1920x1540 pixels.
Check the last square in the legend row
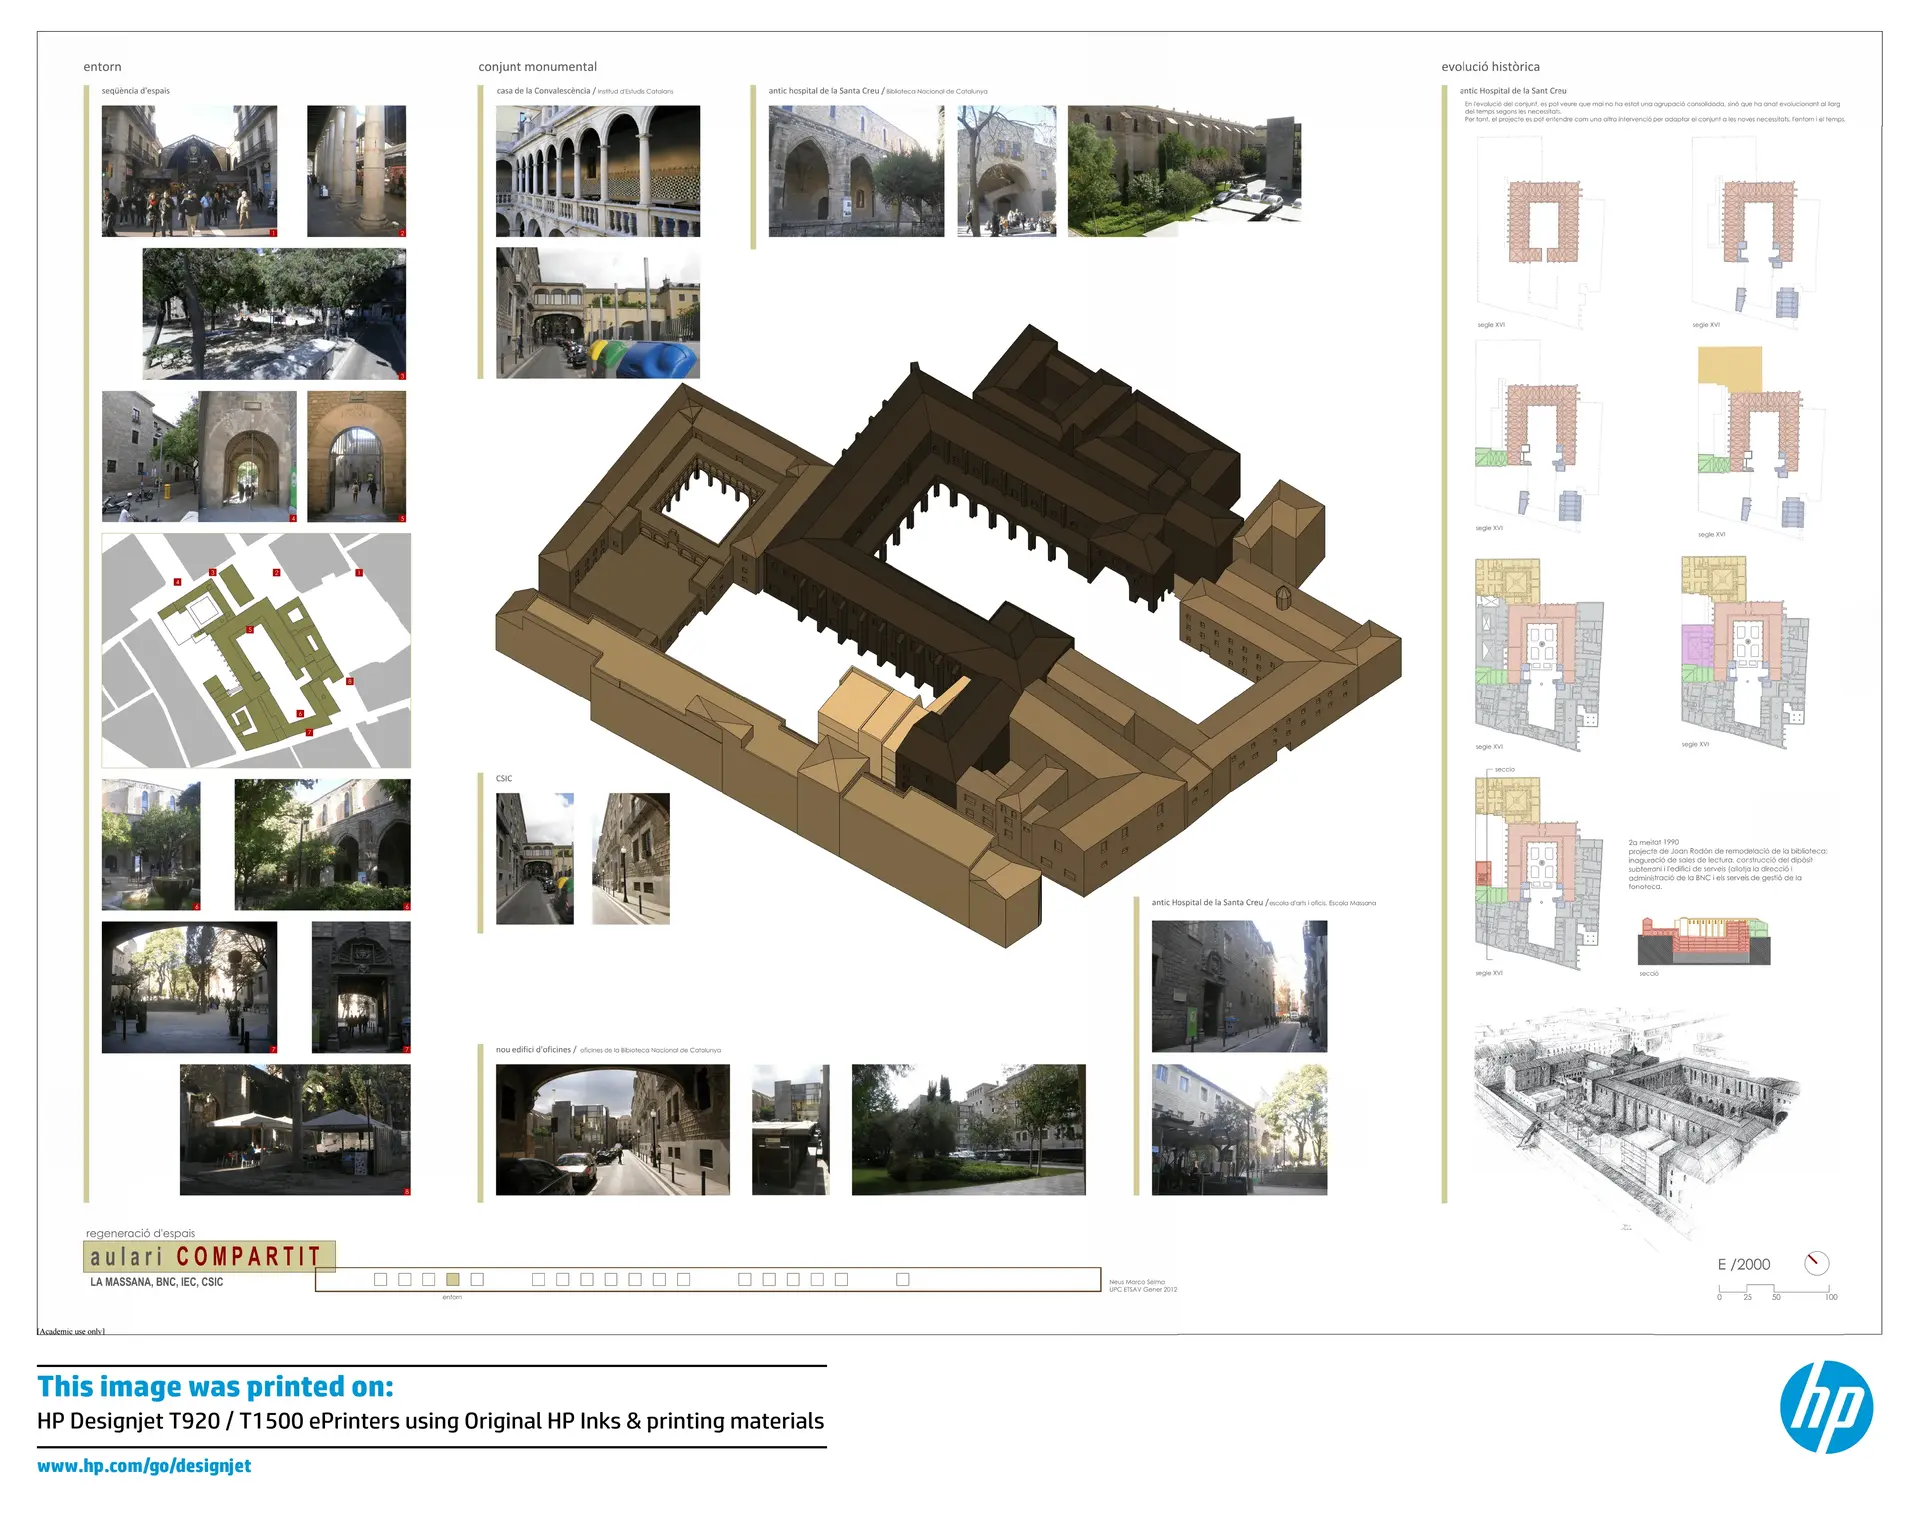(901, 1279)
